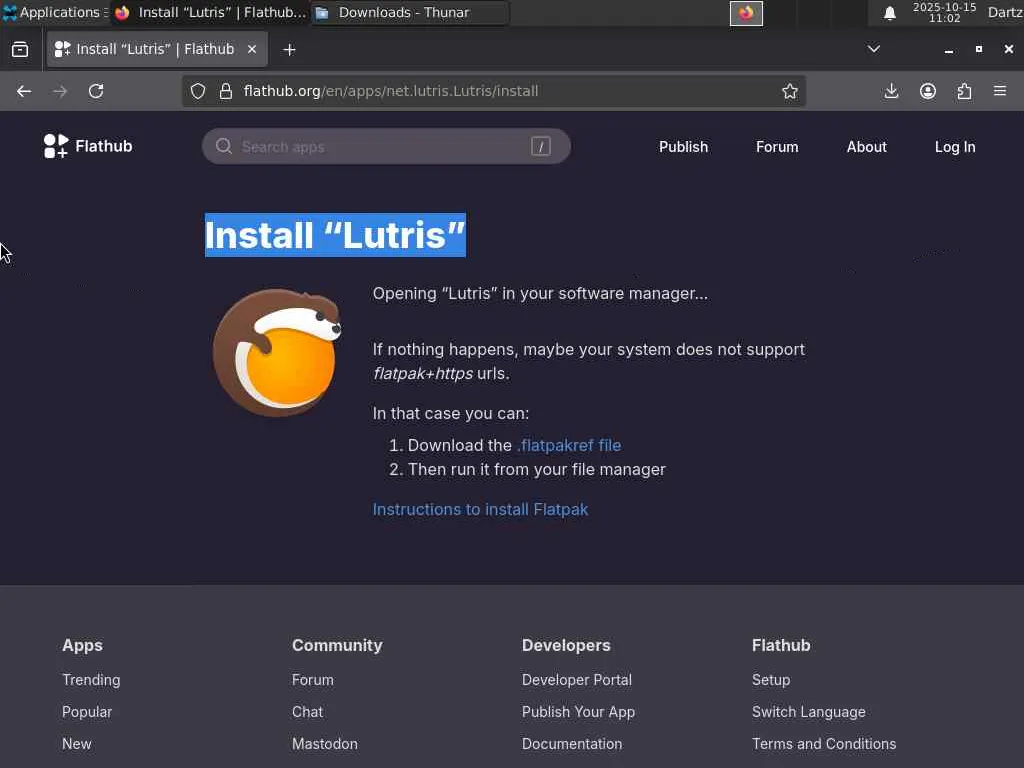Viewport: 1024px width, 768px height.
Task: Focus the Search apps field
Action: click(386, 146)
